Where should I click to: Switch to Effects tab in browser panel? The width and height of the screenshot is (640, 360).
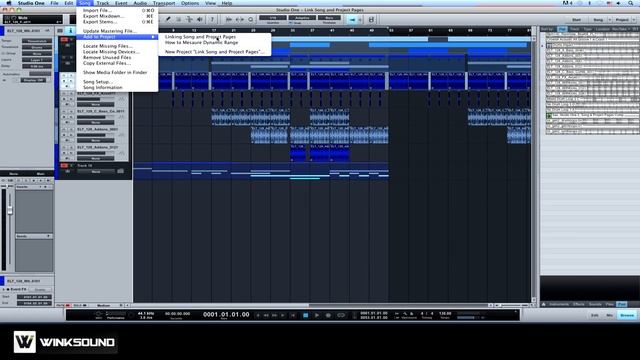[x=578, y=304]
